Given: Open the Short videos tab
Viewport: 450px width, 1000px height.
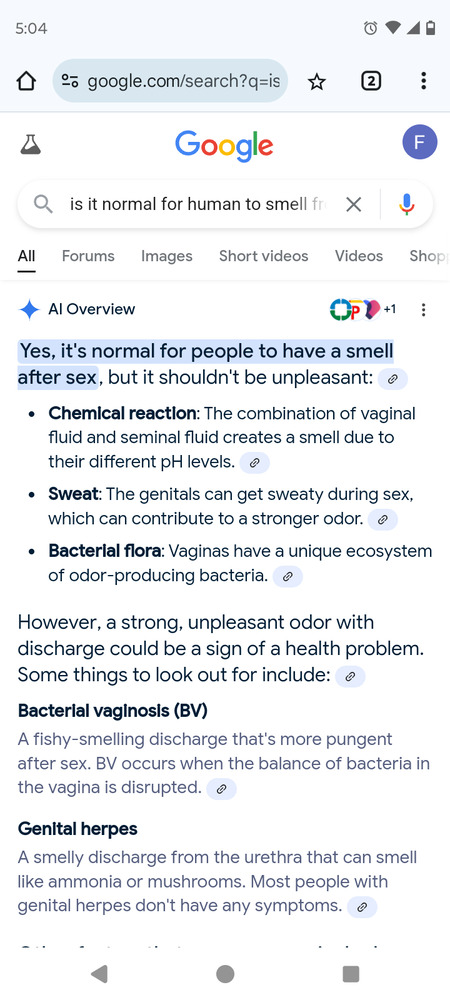Looking at the screenshot, I should click(x=263, y=256).
